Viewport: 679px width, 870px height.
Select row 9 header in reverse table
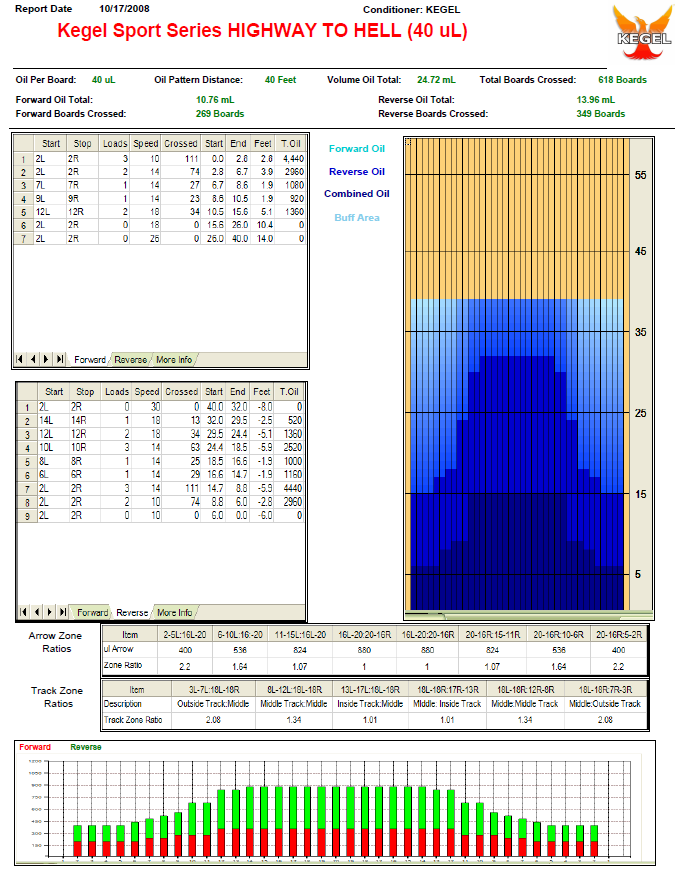27,515
